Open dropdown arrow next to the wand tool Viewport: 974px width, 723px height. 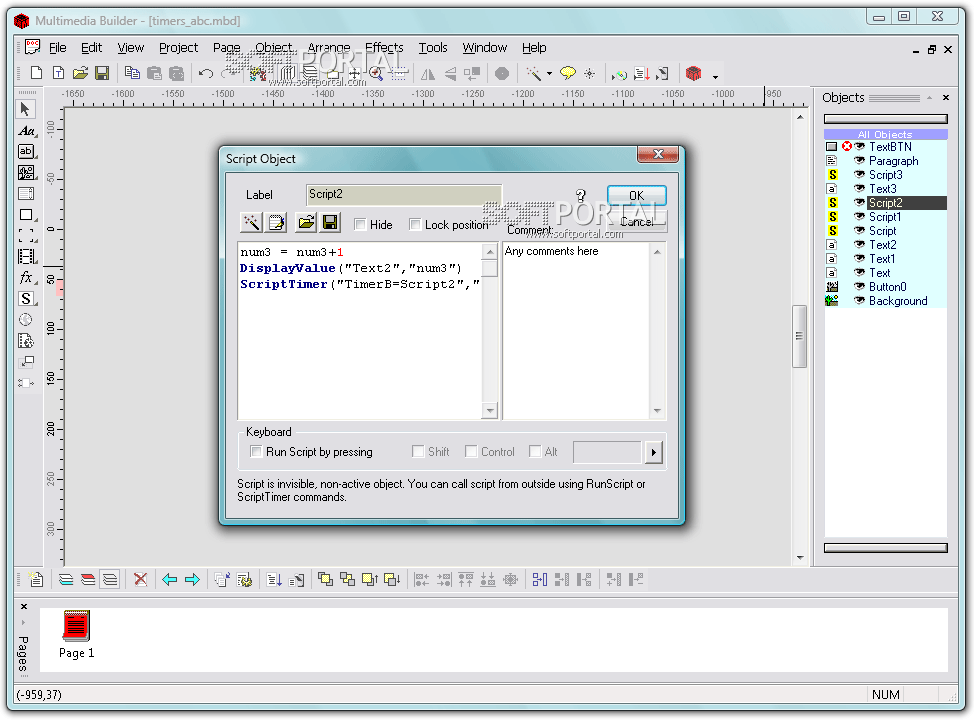pos(549,74)
